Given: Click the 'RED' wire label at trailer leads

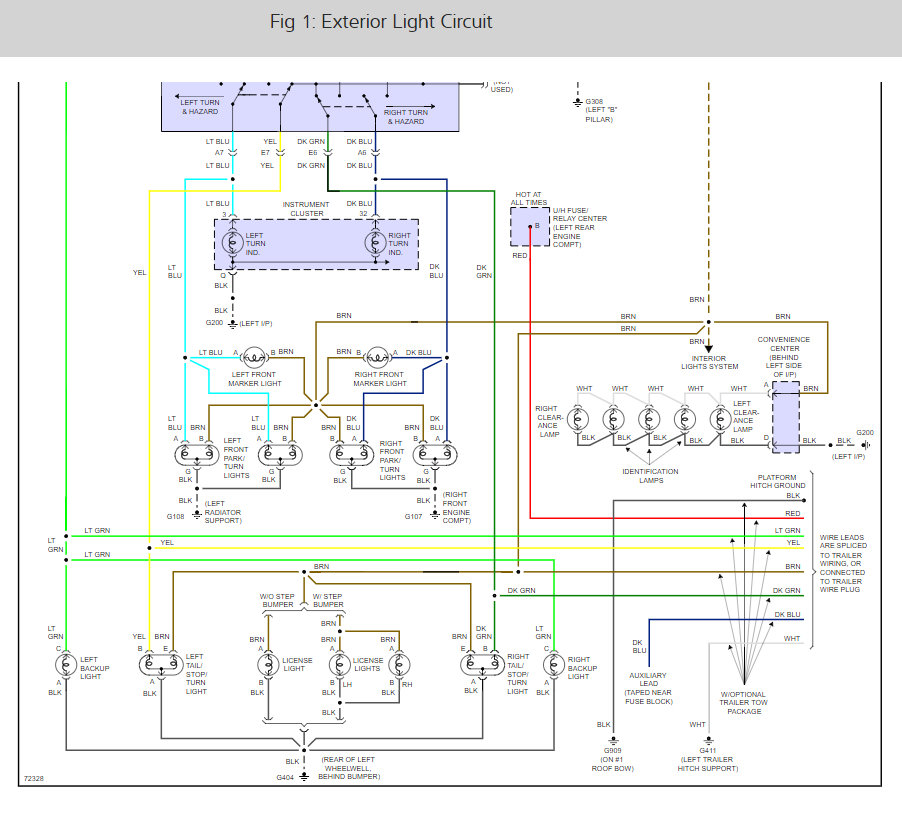Looking at the screenshot, I should click(x=793, y=513).
